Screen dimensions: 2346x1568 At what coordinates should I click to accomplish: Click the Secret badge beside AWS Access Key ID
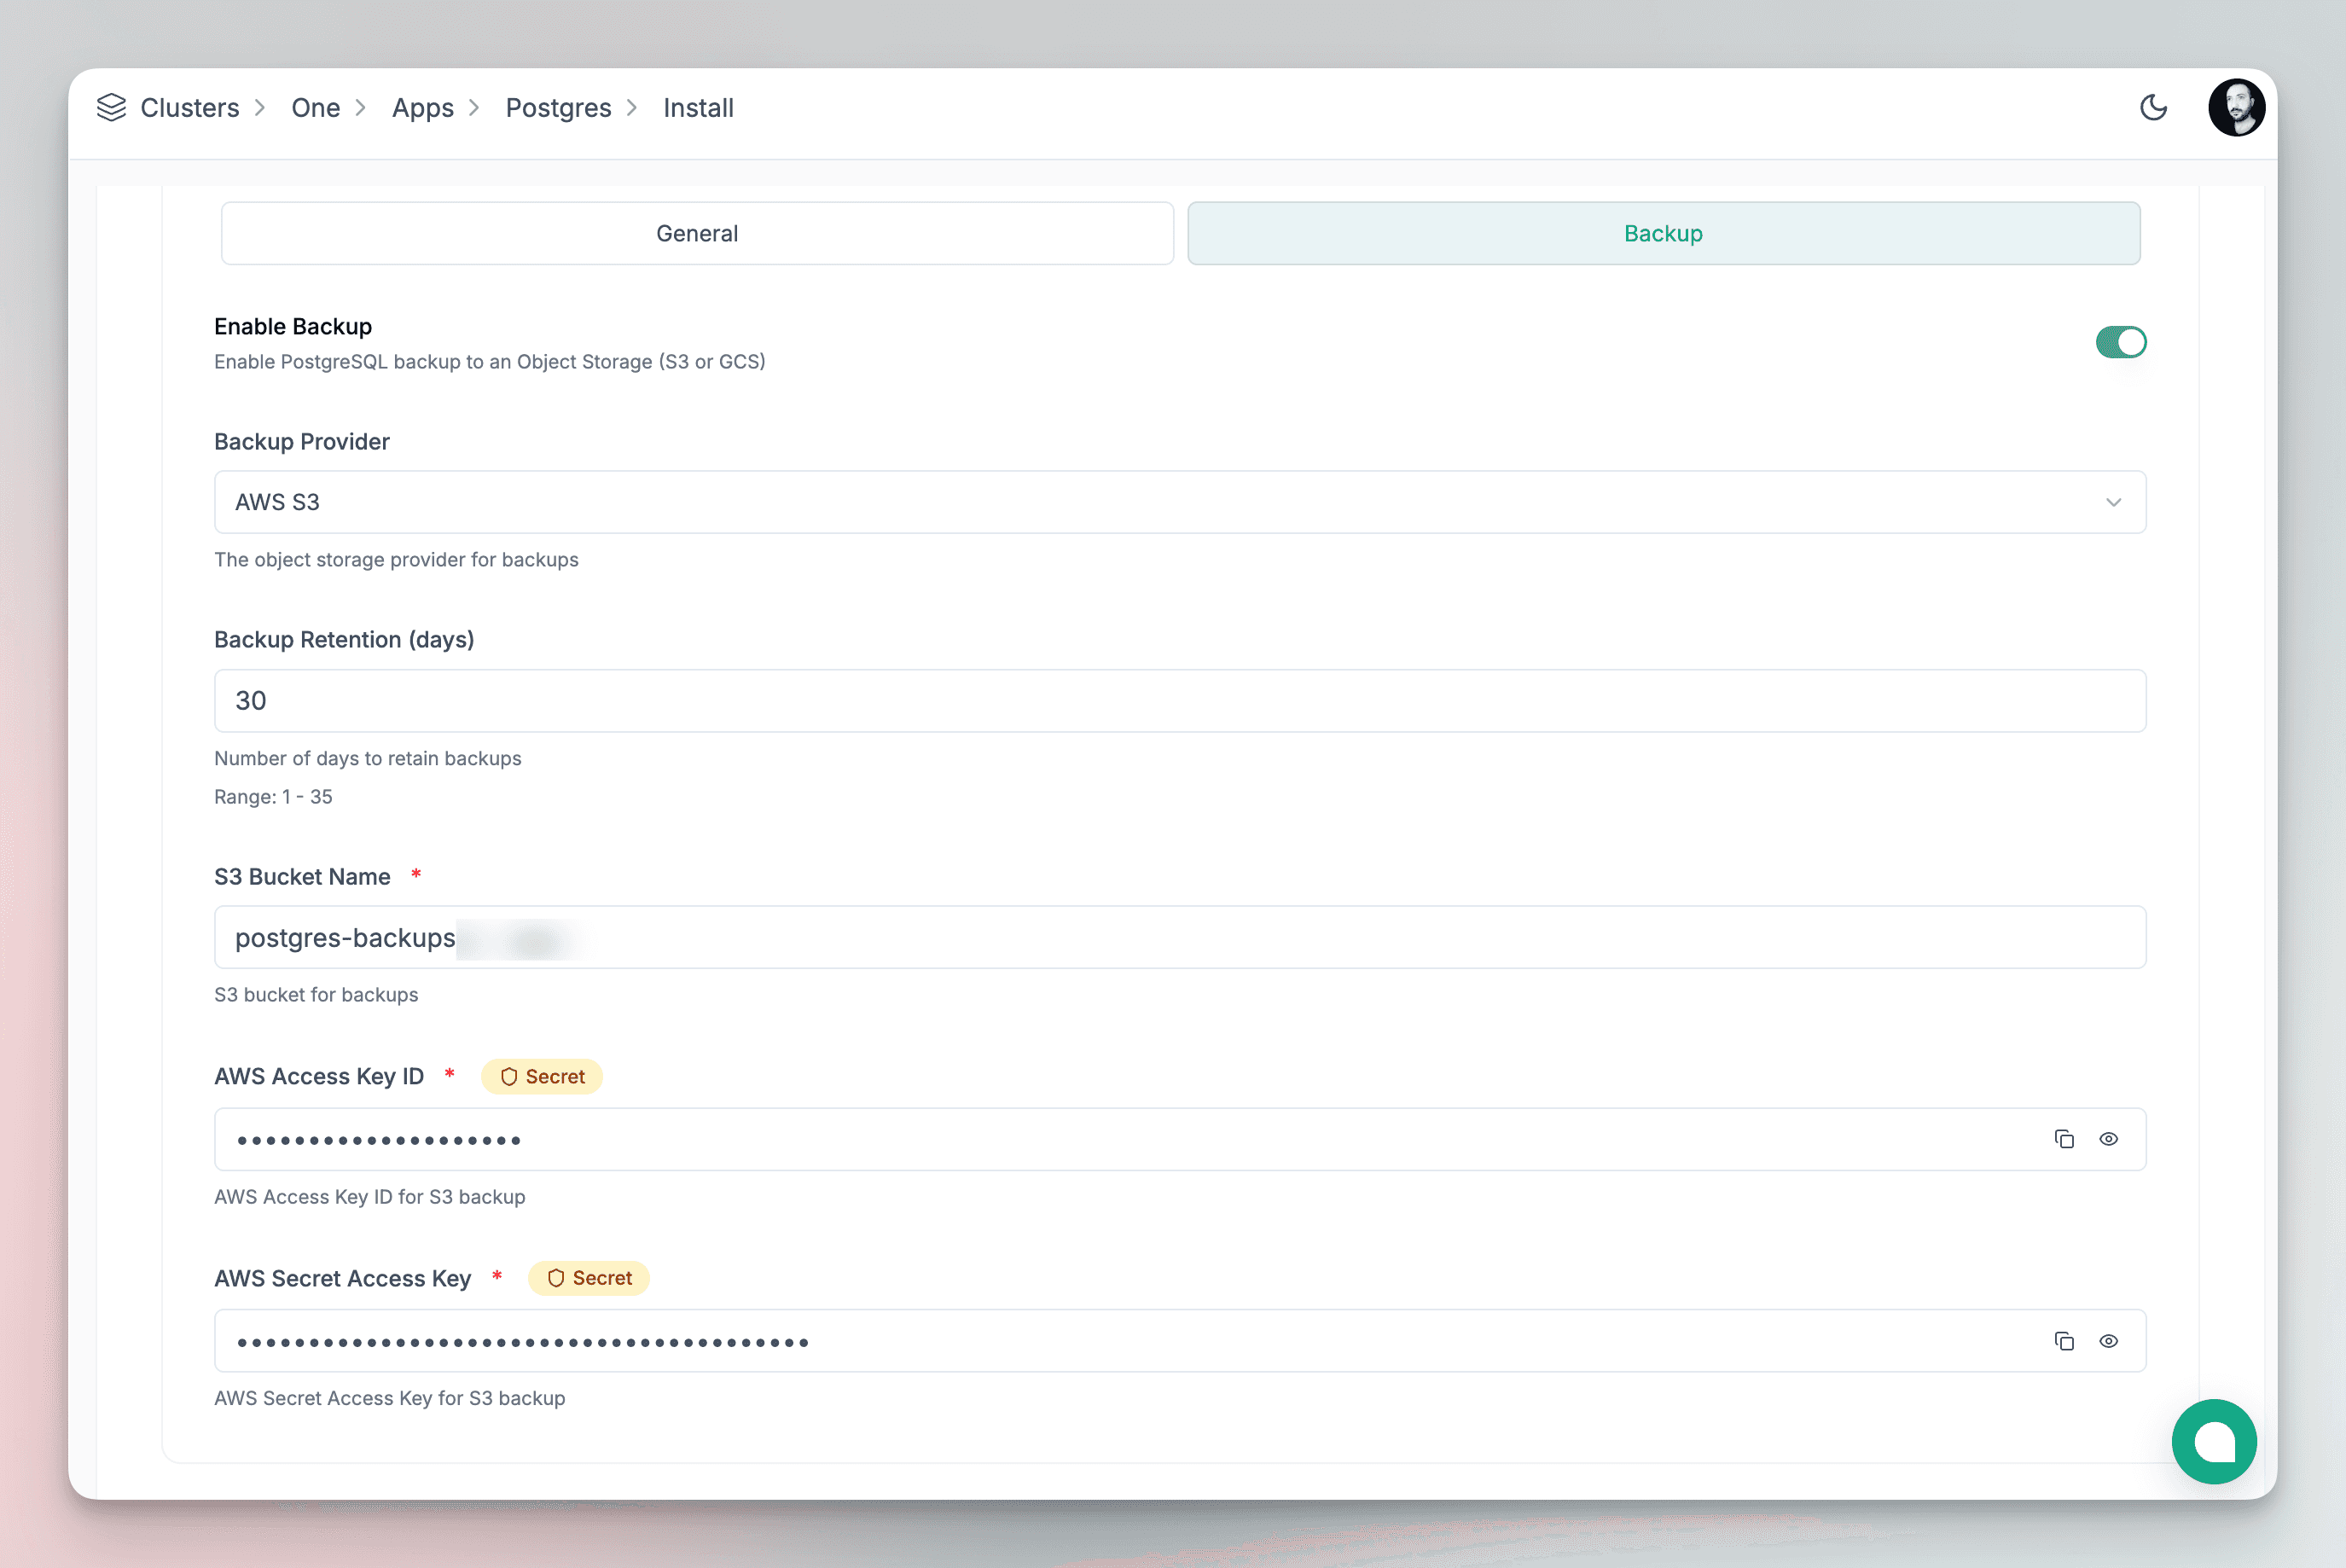click(x=542, y=1076)
